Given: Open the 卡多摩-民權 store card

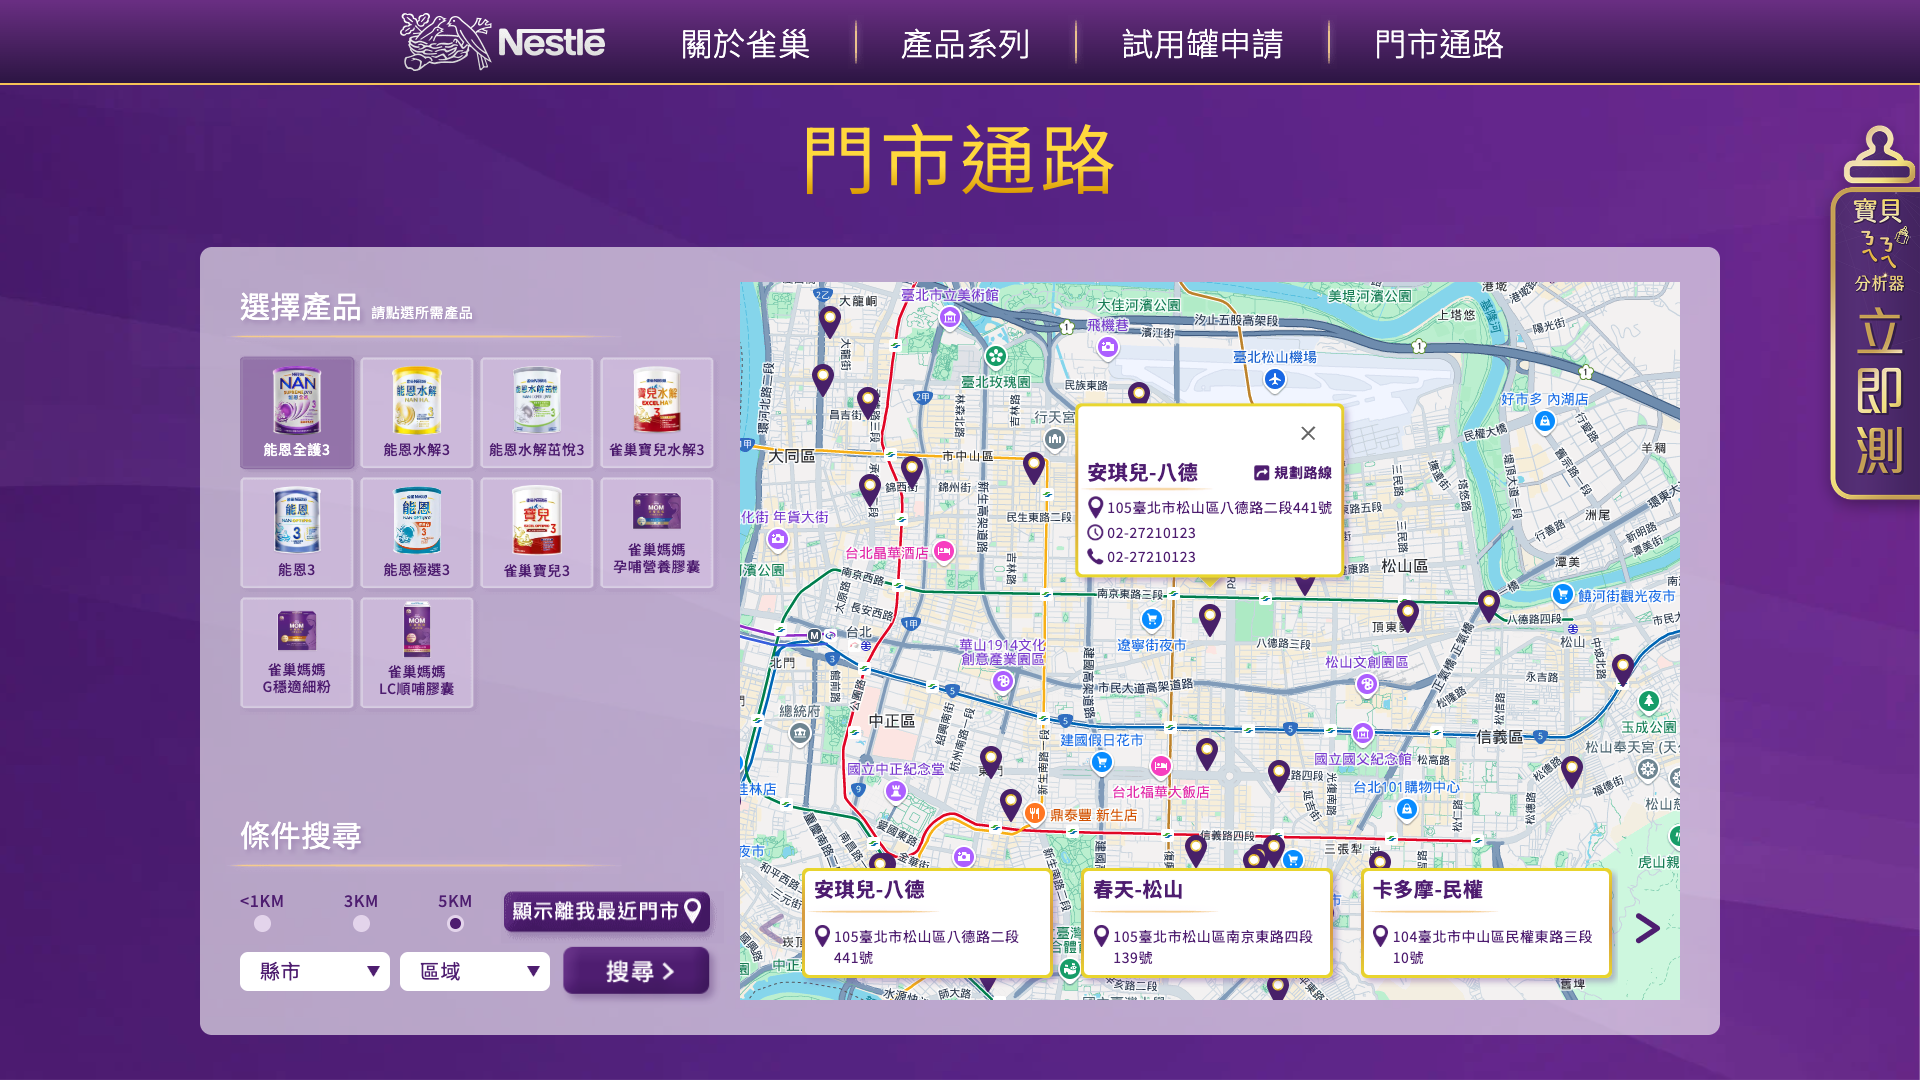Looking at the screenshot, I should coord(1487,922).
